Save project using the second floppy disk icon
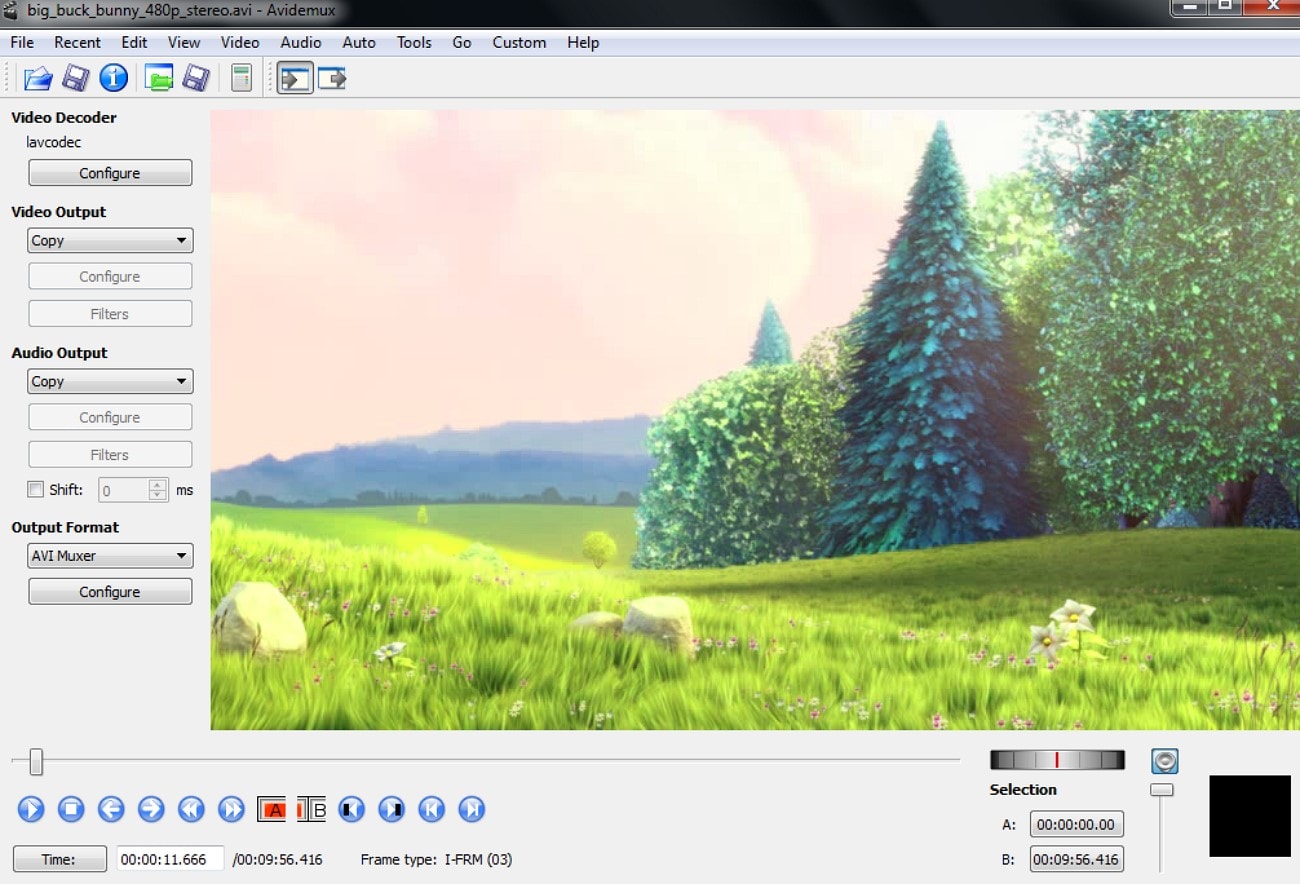1300x884 pixels. tap(196, 77)
